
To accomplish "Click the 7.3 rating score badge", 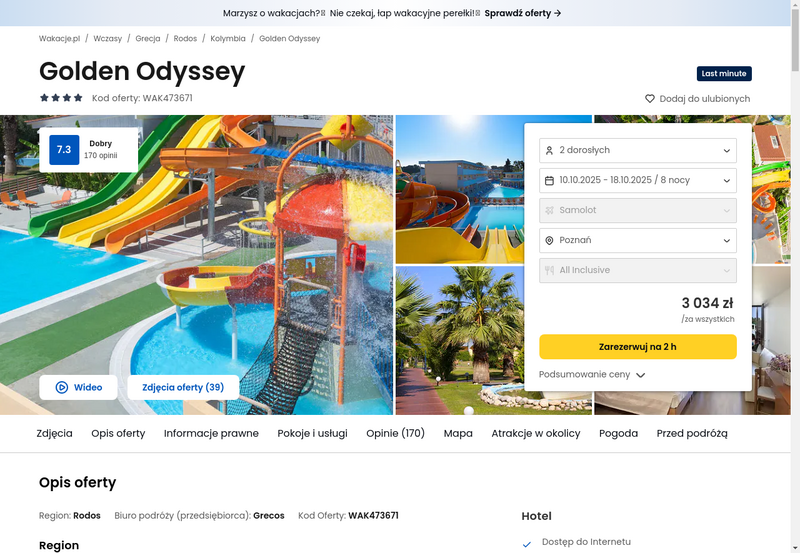I will (x=64, y=149).
